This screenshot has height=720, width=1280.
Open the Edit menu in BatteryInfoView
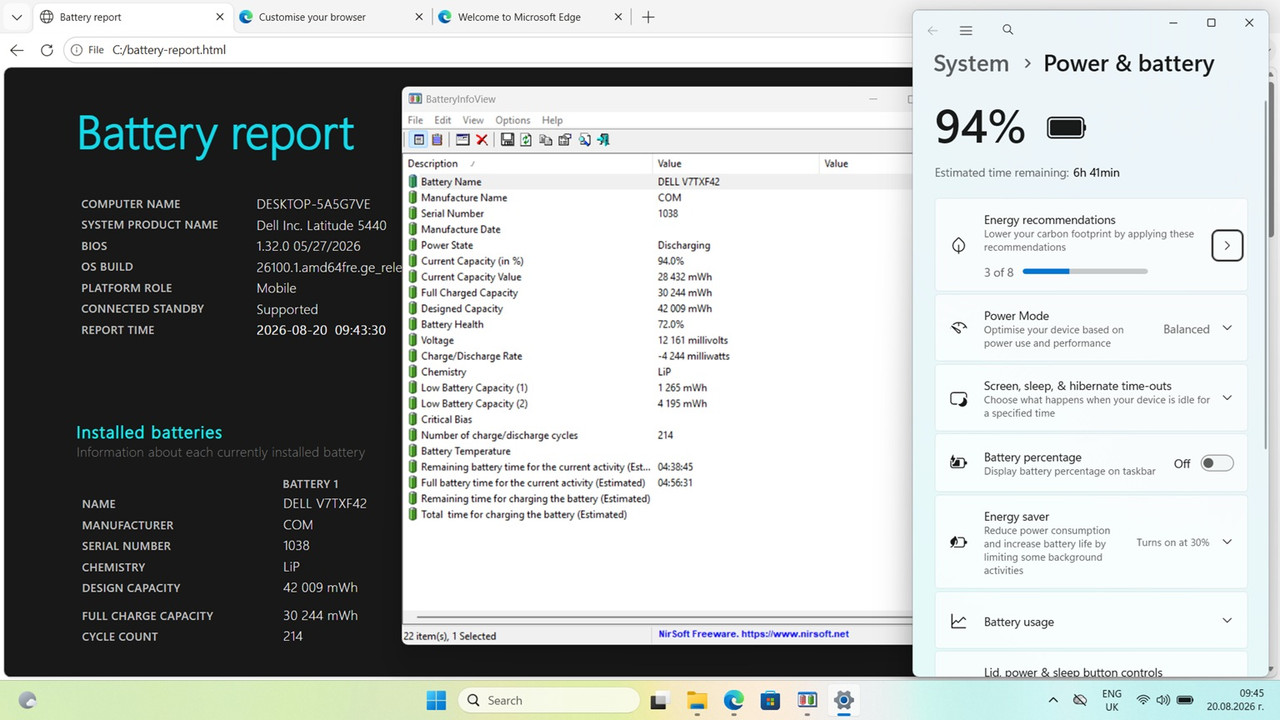[x=442, y=120]
